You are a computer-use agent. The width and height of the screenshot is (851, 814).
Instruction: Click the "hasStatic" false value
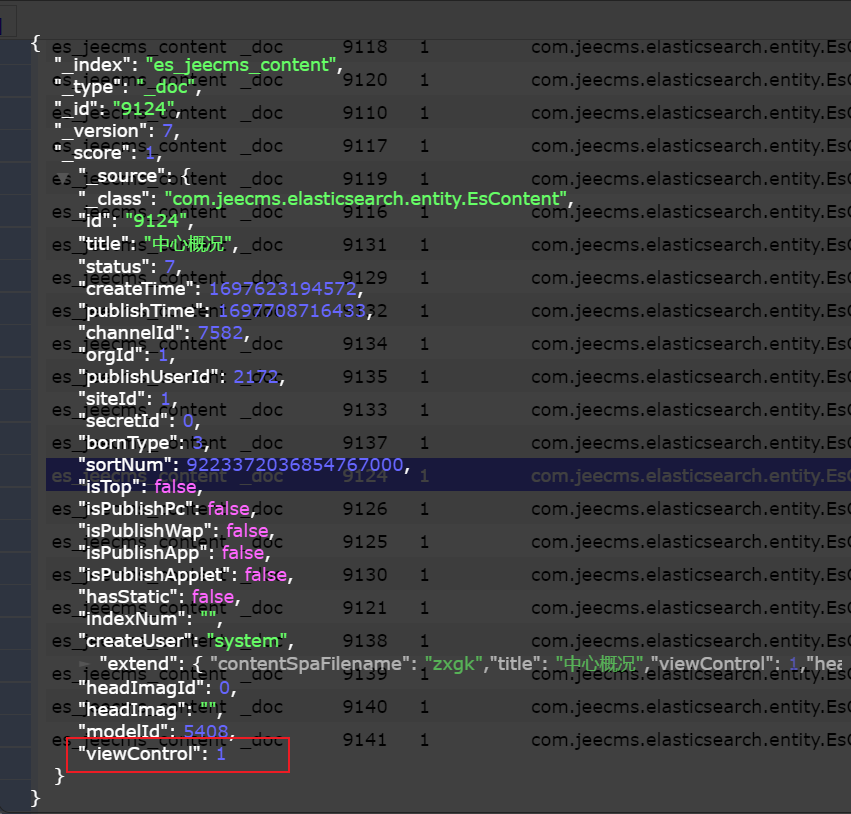[213, 597]
